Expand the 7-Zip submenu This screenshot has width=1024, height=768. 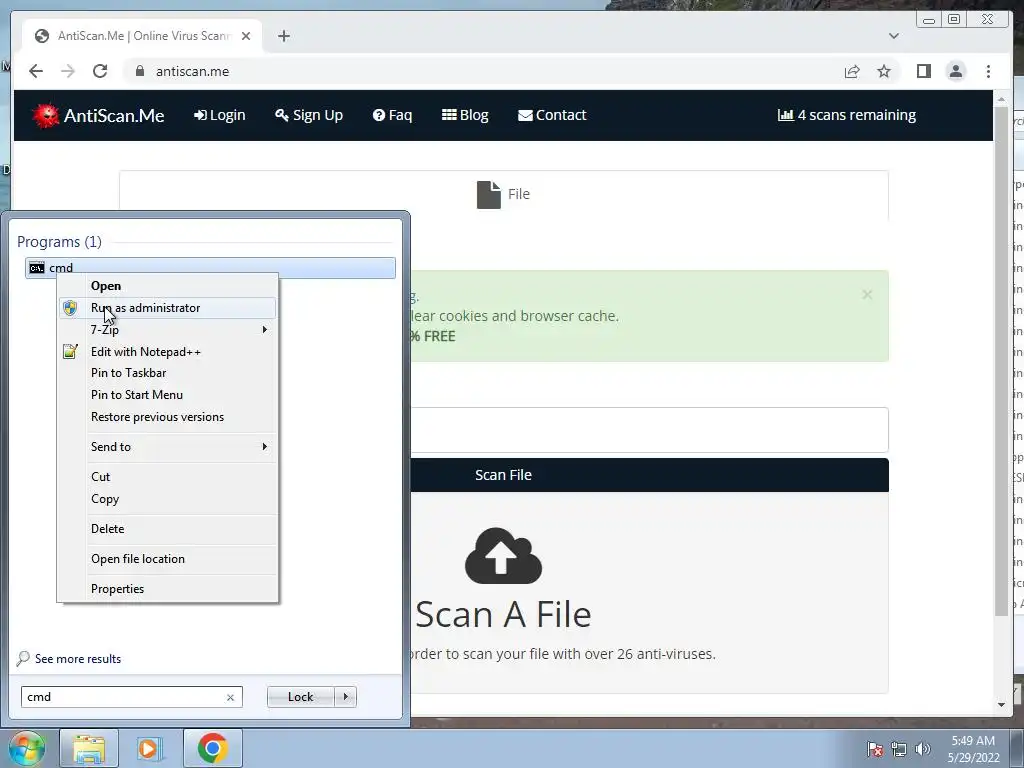pos(167,330)
